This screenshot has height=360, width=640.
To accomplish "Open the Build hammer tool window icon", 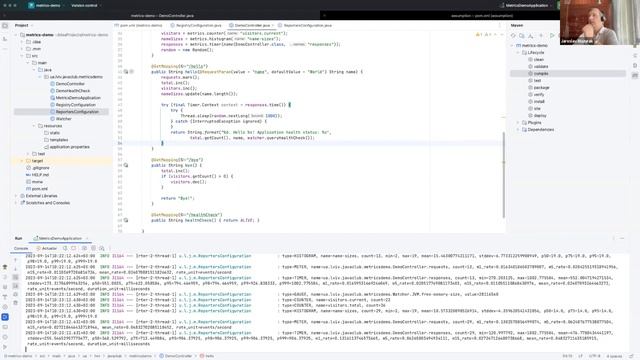I will [5, 267].
